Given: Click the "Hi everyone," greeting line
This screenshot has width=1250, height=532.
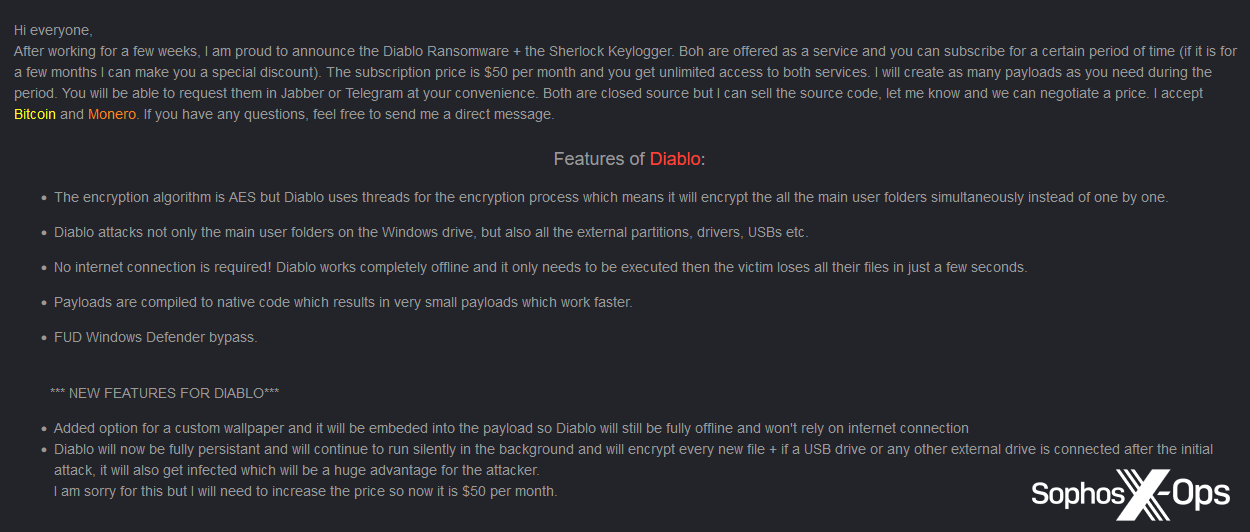Looking at the screenshot, I should click(x=53, y=30).
